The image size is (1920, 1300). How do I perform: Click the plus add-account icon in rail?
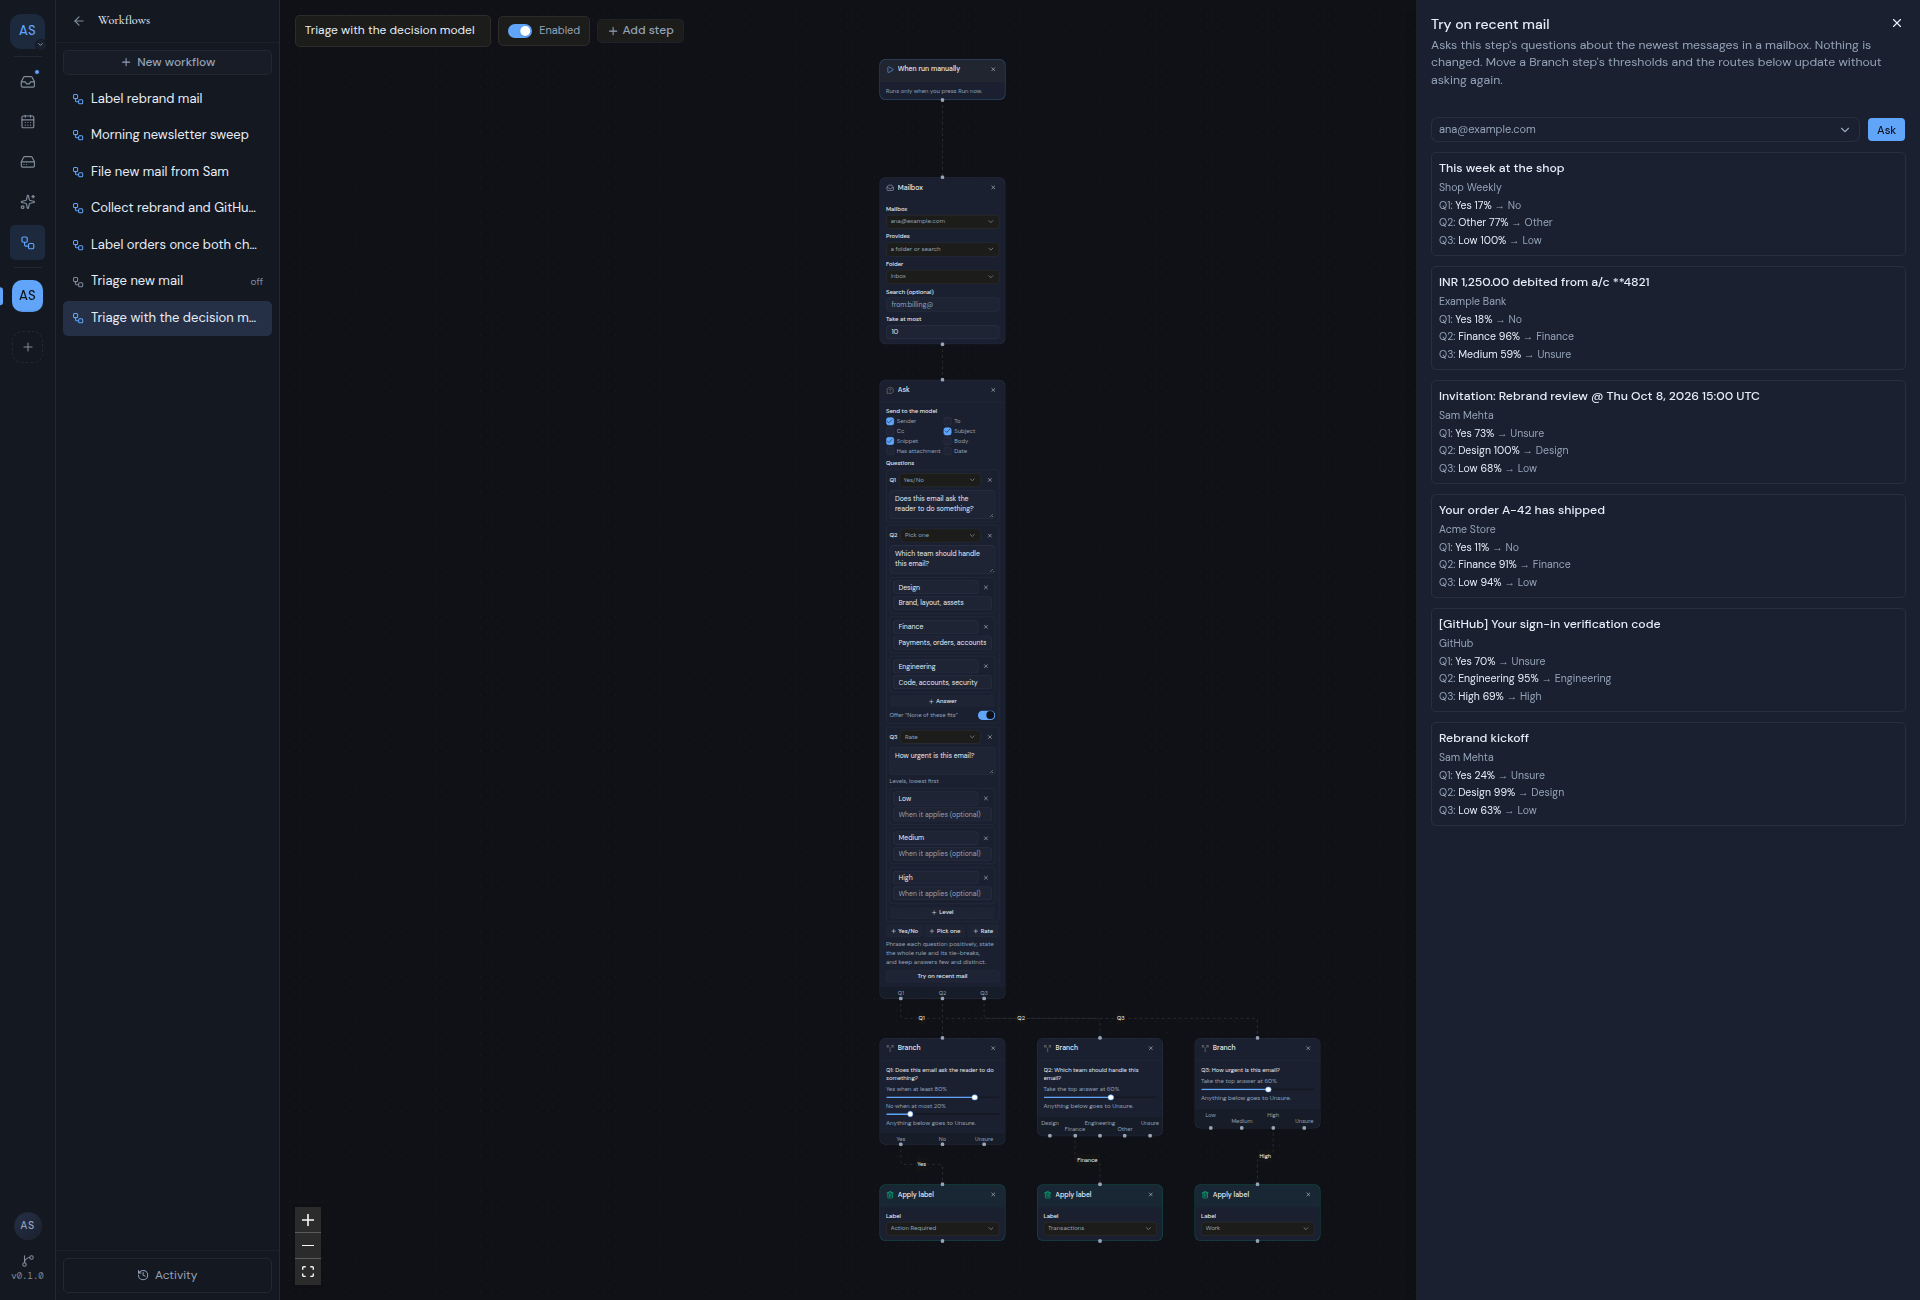[28, 347]
